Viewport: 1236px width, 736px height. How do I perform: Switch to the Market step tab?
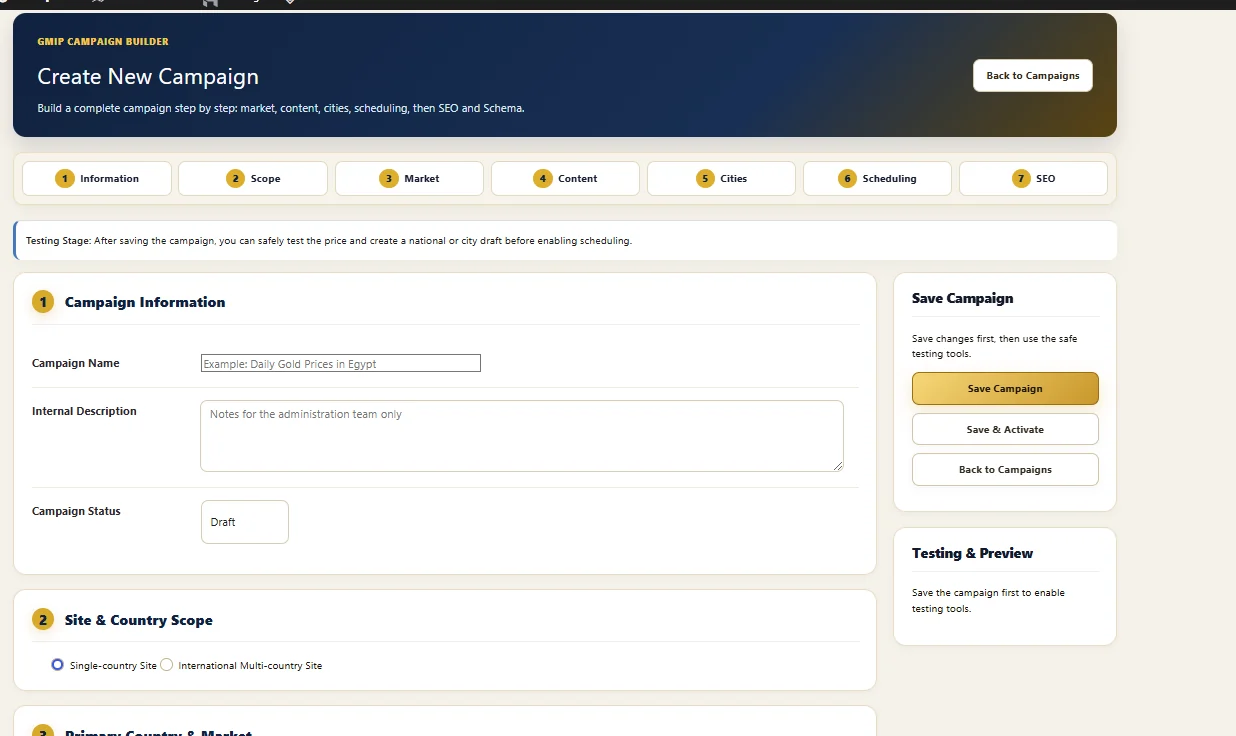(x=409, y=179)
